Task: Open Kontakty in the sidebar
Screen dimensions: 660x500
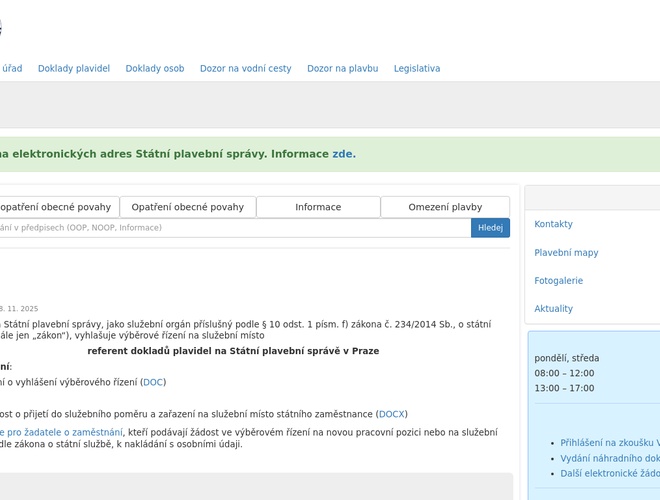Action: (553, 225)
